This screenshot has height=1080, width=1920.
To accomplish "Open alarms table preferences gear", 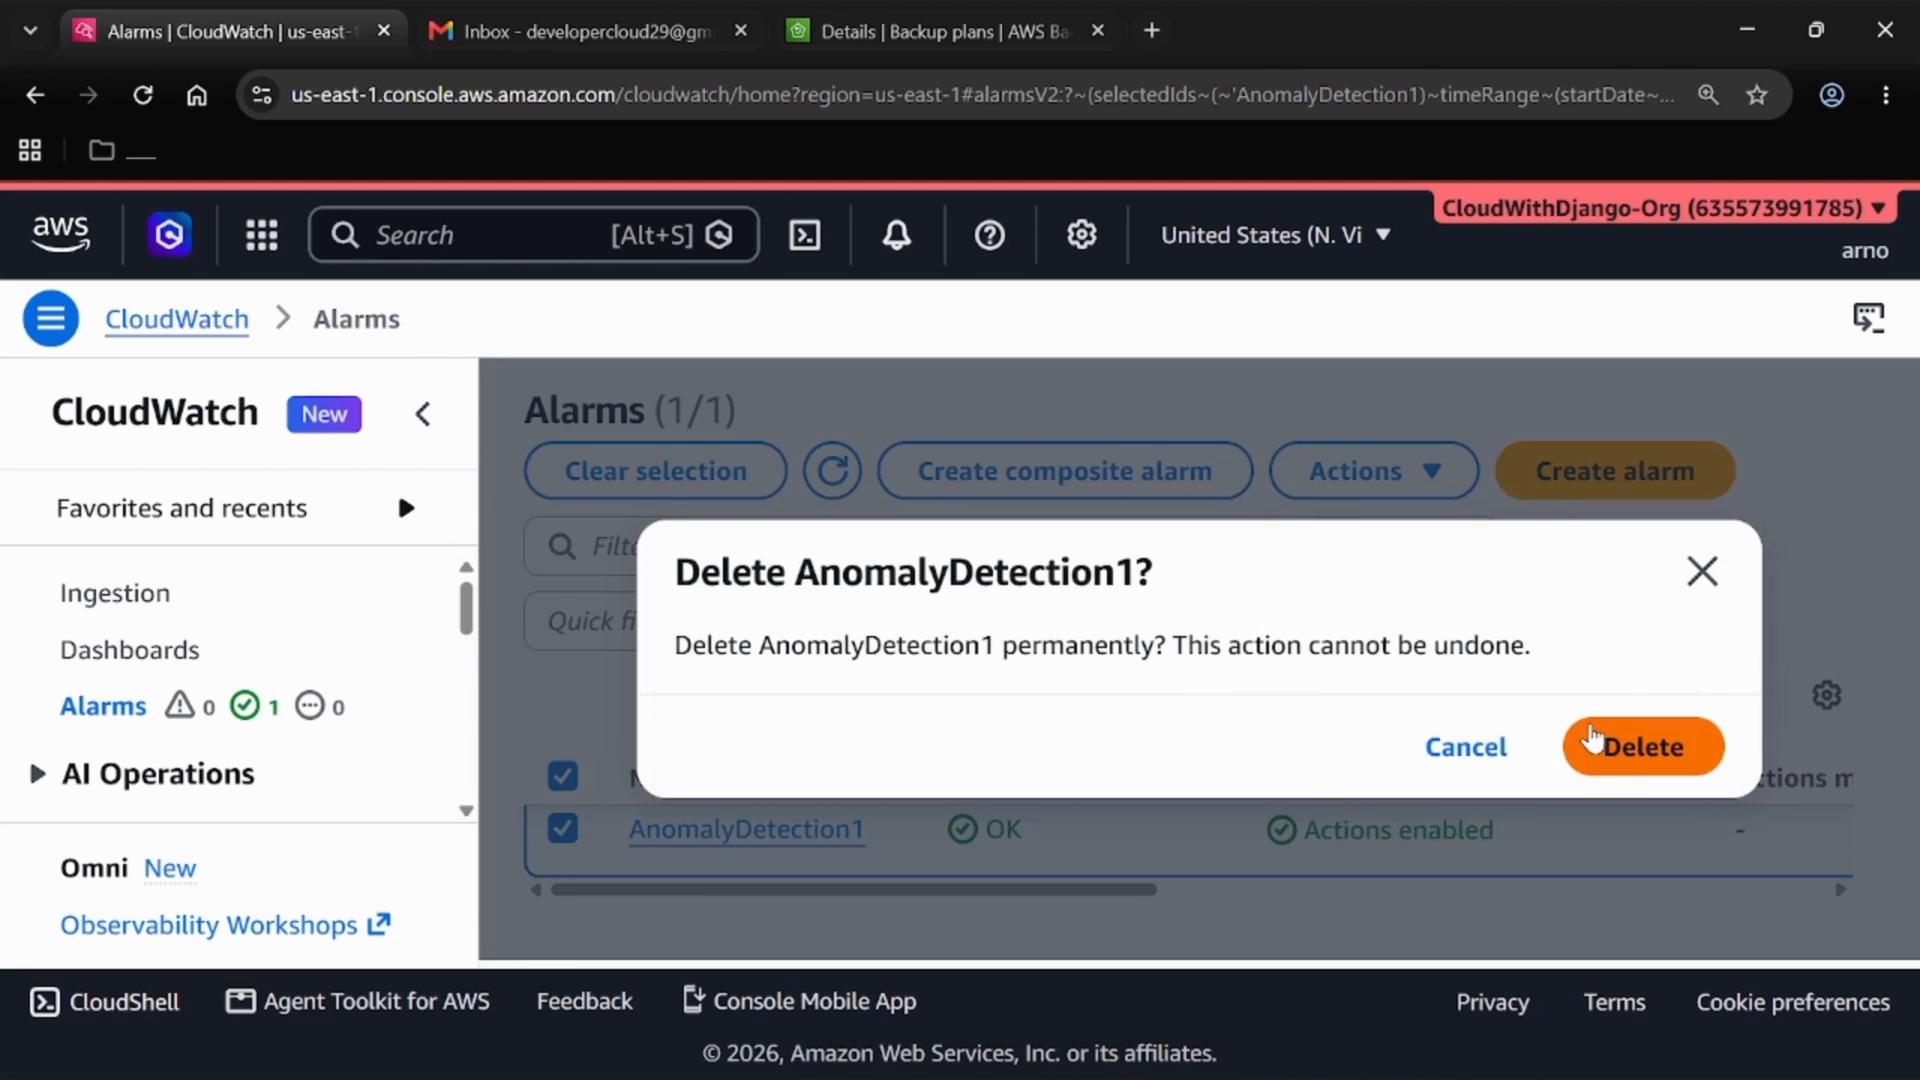I will pos(1826,695).
